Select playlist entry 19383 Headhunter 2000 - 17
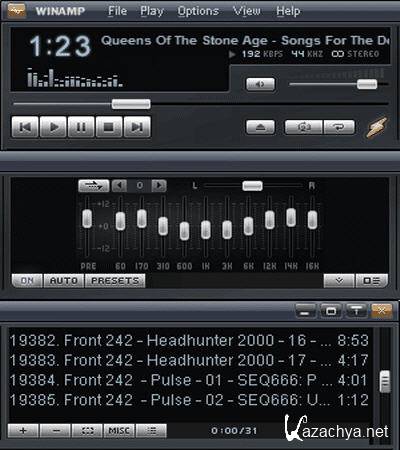400x450 pixels. coord(189,360)
